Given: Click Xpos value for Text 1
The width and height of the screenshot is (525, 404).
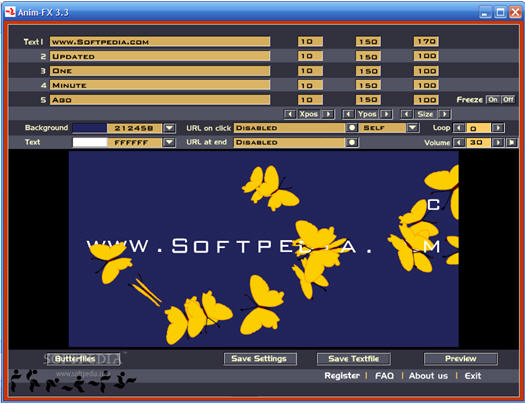Looking at the screenshot, I should pos(310,42).
